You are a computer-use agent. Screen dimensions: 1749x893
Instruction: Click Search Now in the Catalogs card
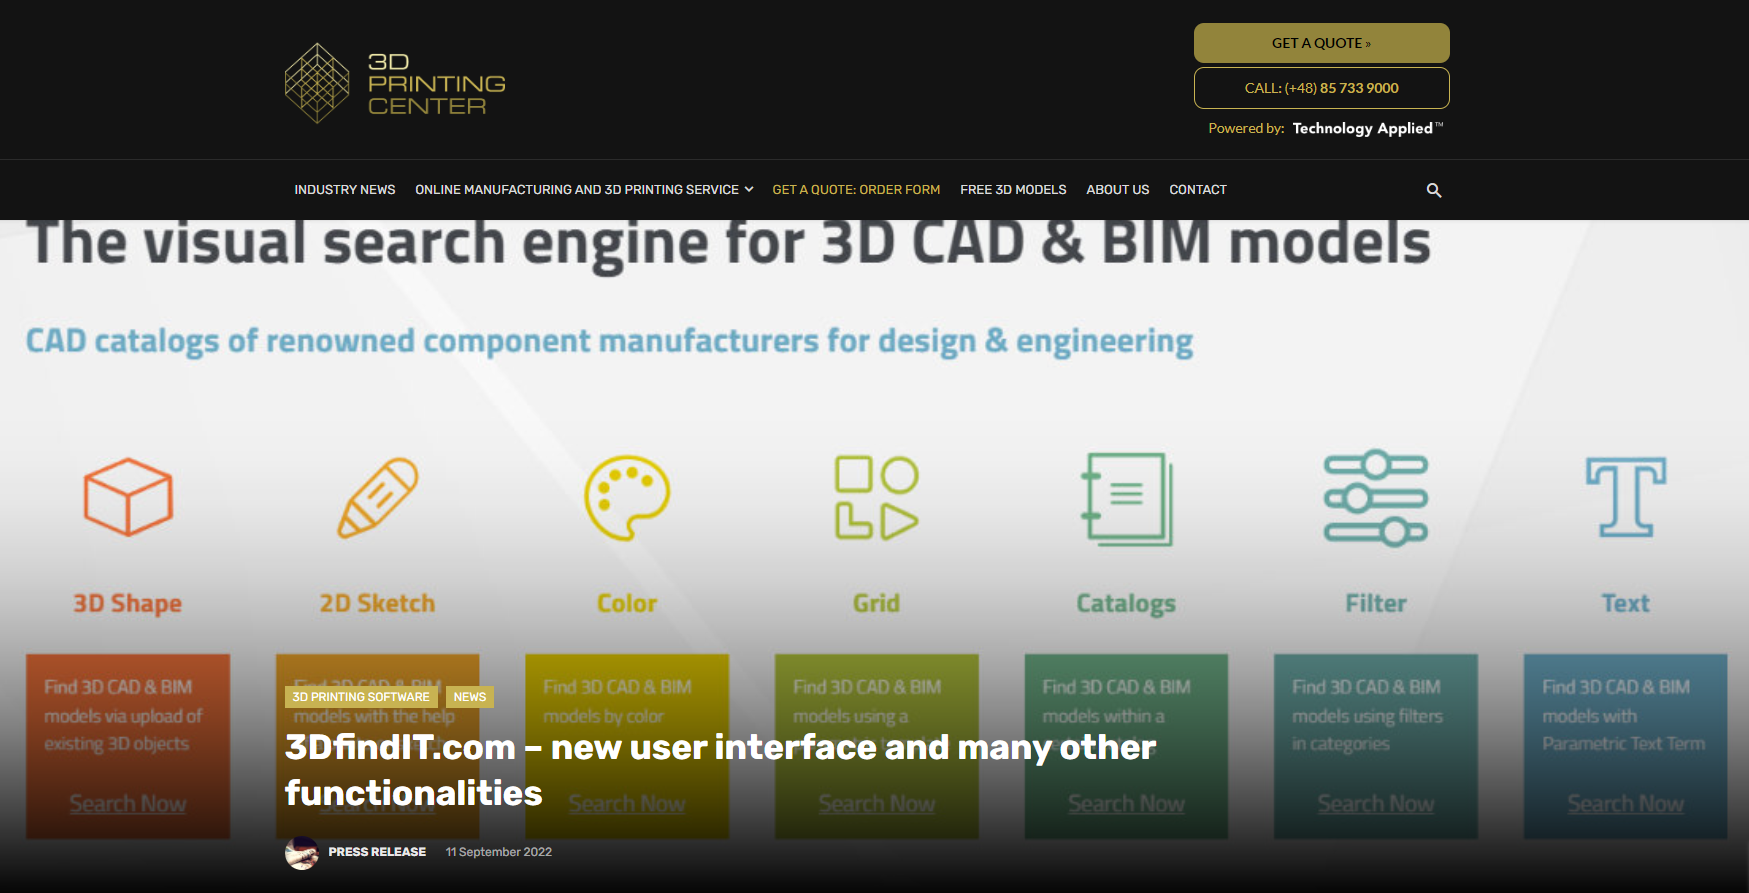tap(1126, 804)
